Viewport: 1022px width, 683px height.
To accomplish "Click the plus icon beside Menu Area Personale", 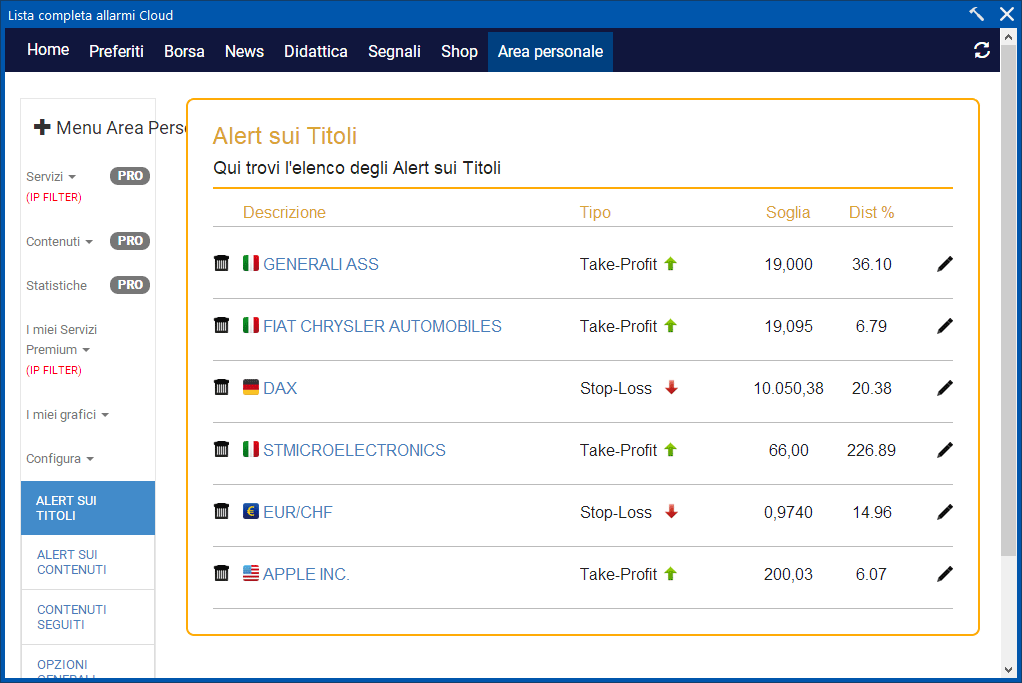I will point(42,127).
